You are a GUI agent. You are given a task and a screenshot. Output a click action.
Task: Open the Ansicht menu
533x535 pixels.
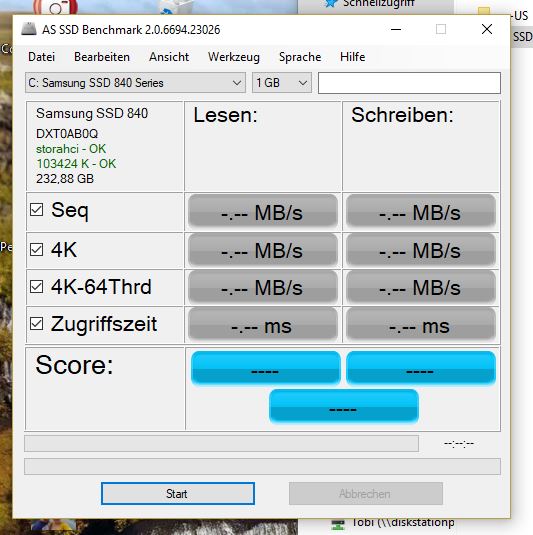click(169, 57)
